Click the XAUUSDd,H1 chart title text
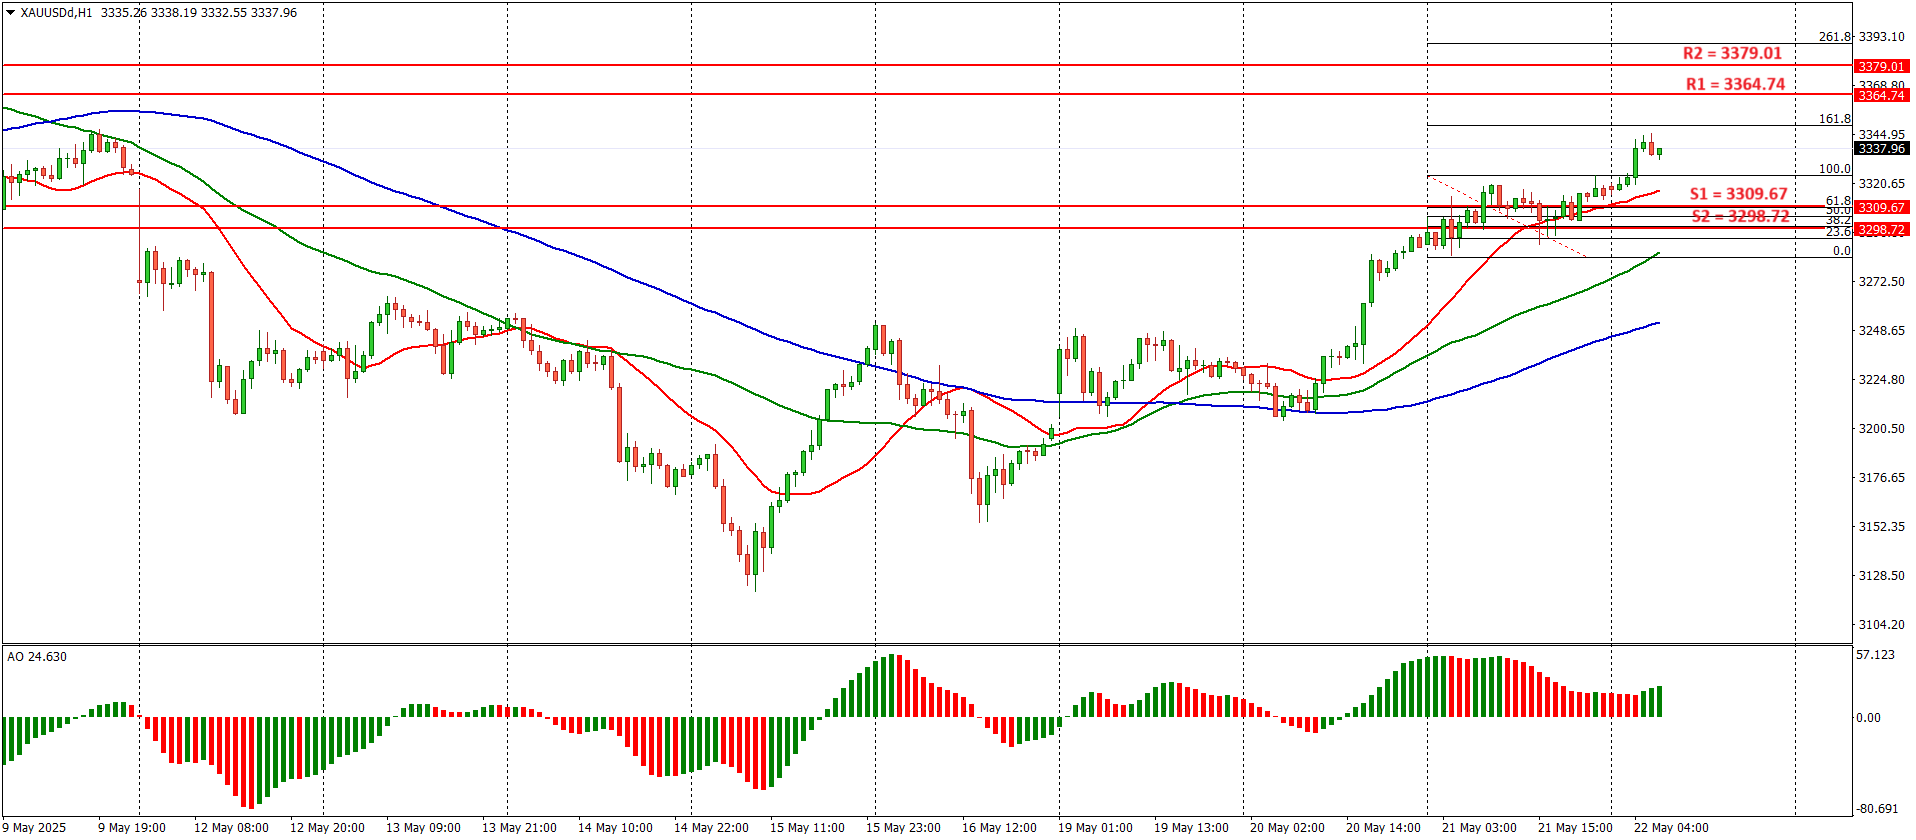 (x=56, y=13)
